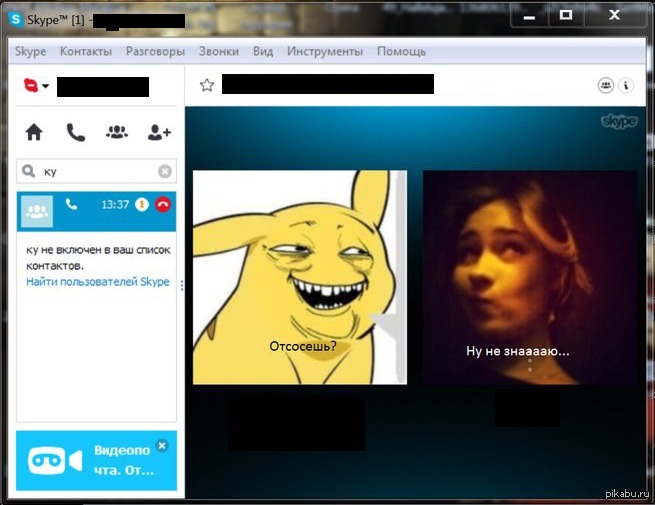
Task: Open the call phones dial pad icon
Action: pos(76,132)
